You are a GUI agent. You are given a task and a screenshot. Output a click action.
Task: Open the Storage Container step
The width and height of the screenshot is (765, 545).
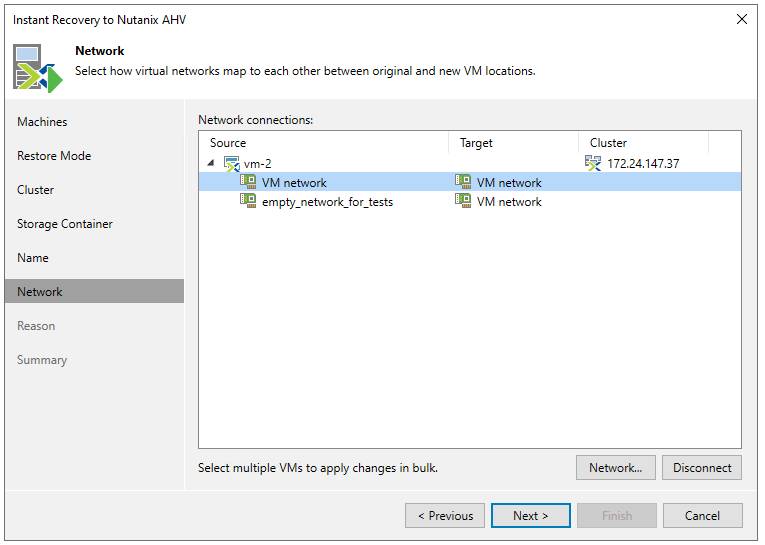(65, 224)
